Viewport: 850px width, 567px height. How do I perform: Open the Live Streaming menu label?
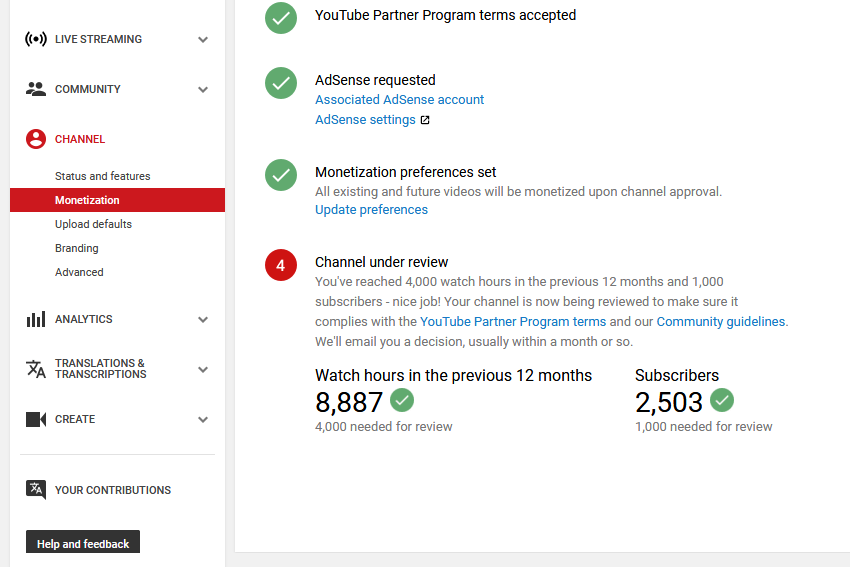98,39
